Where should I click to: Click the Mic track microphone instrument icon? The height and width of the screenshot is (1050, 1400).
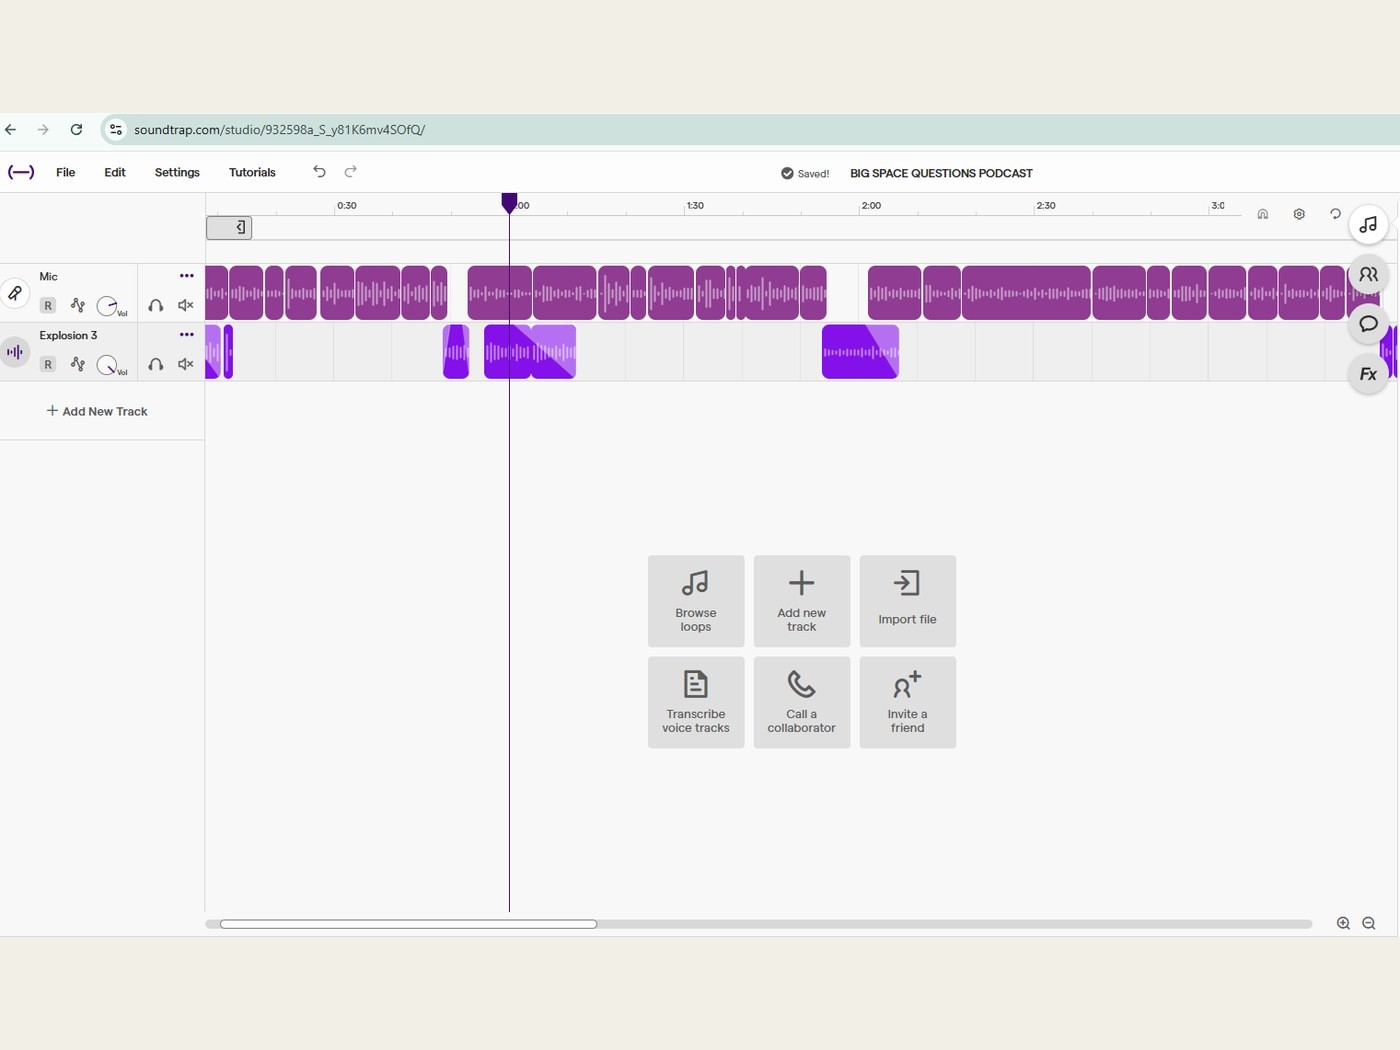pyautogui.click(x=14, y=293)
